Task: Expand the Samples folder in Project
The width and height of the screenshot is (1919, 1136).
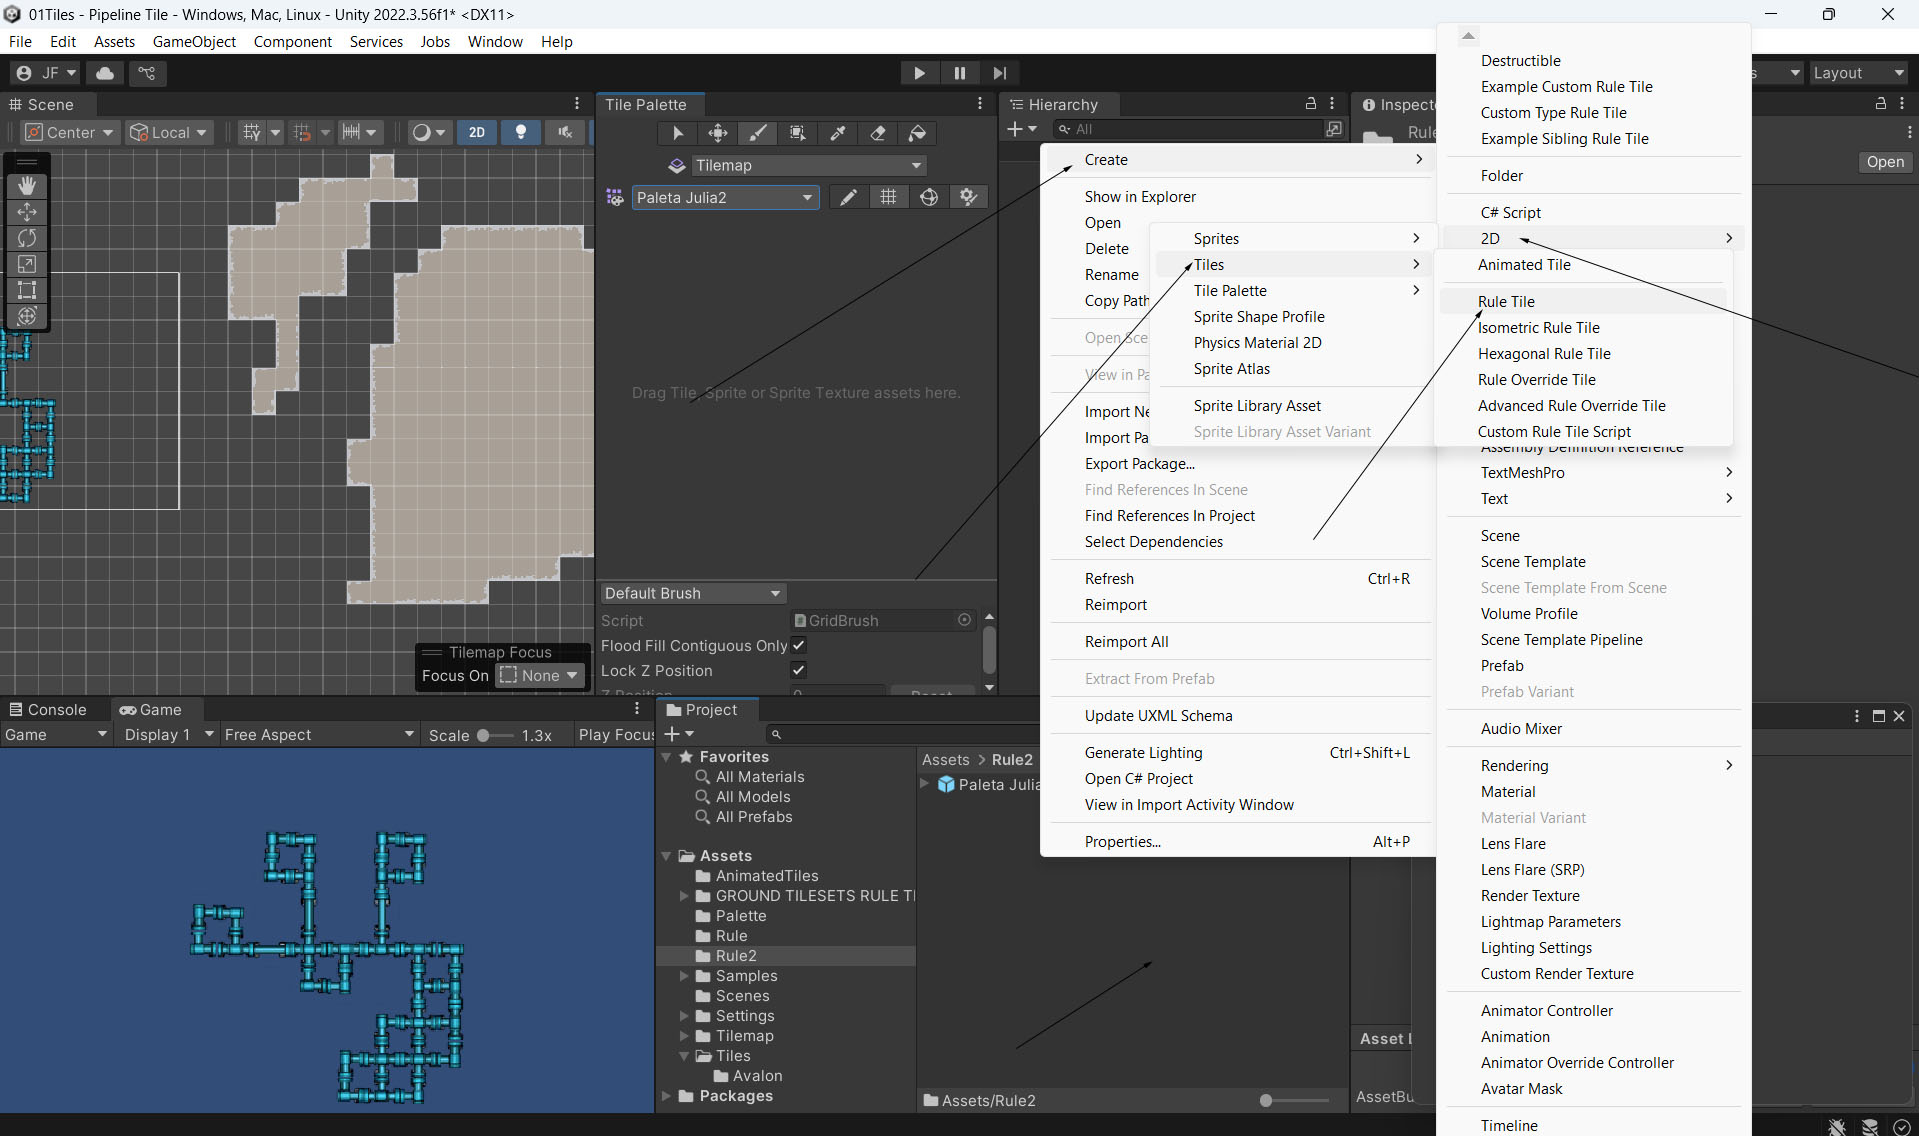Action: pyautogui.click(x=684, y=976)
